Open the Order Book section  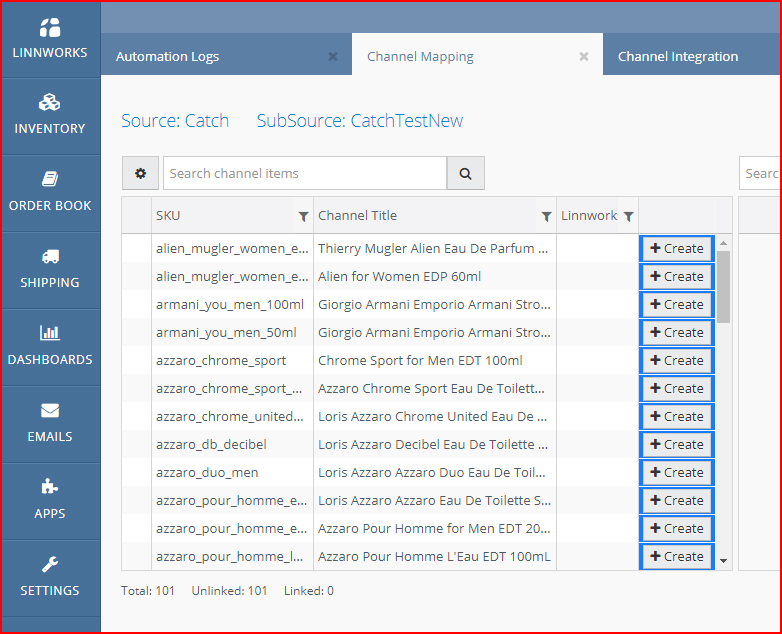tap(50, 193)
